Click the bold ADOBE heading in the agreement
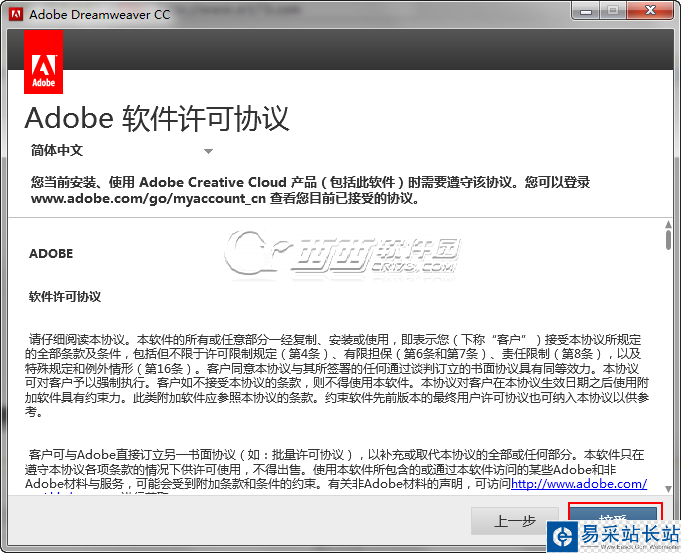Screen dimensions: 681x553 click(51, 253)
